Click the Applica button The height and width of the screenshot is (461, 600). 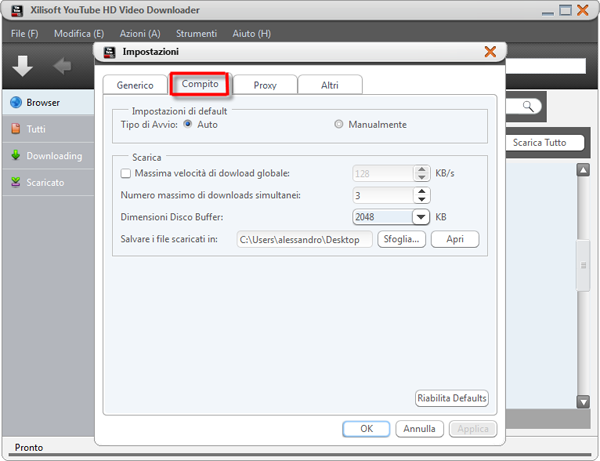tap(473, 429)
